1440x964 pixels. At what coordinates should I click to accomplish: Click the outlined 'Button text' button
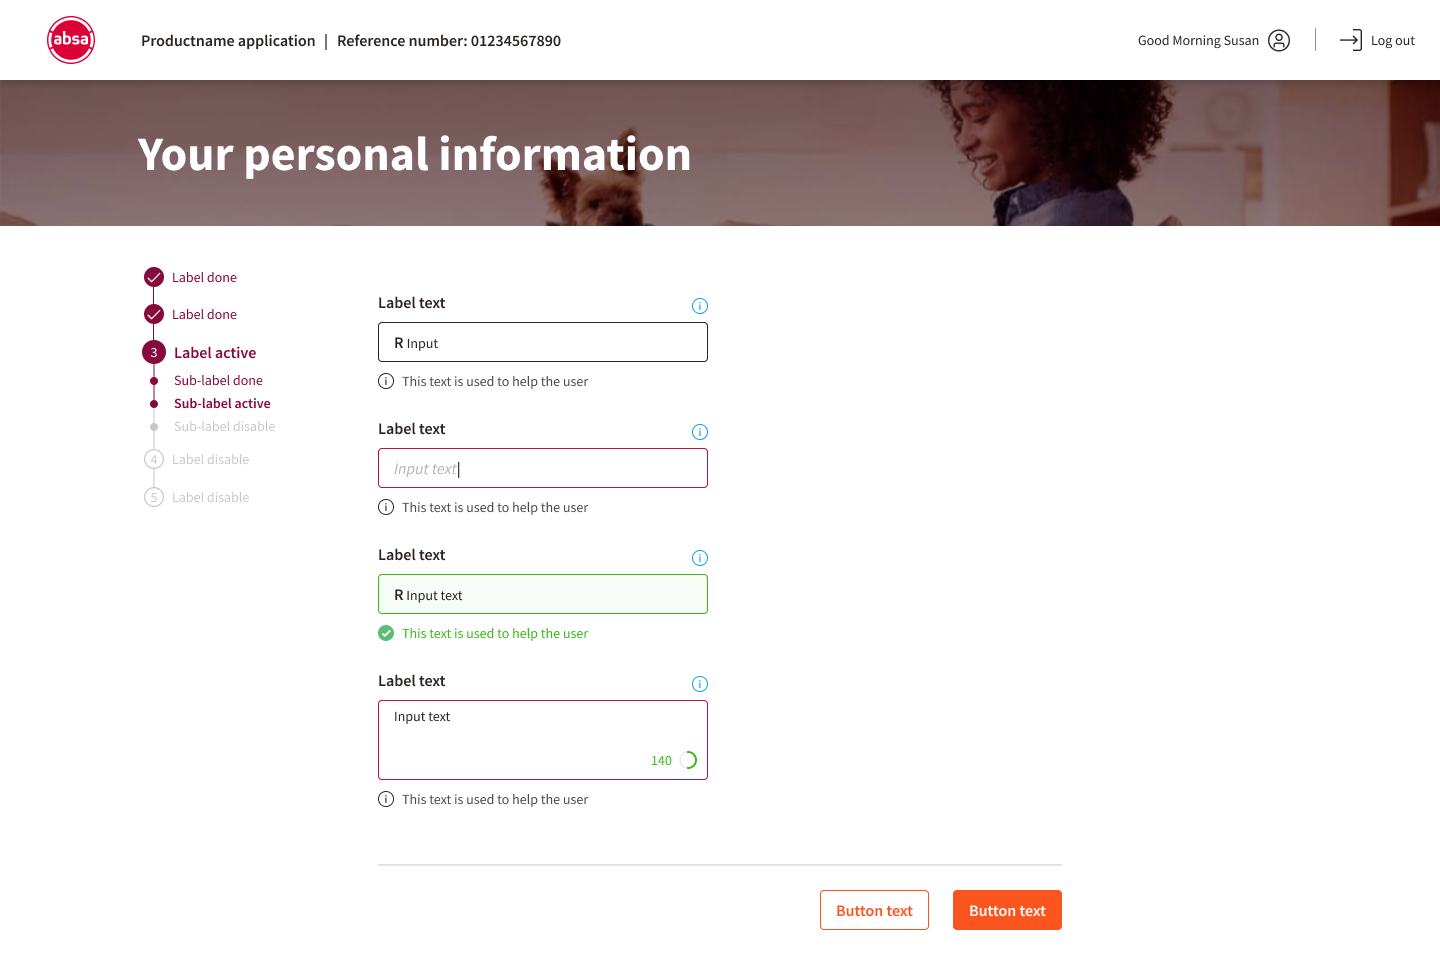point(874,910)
